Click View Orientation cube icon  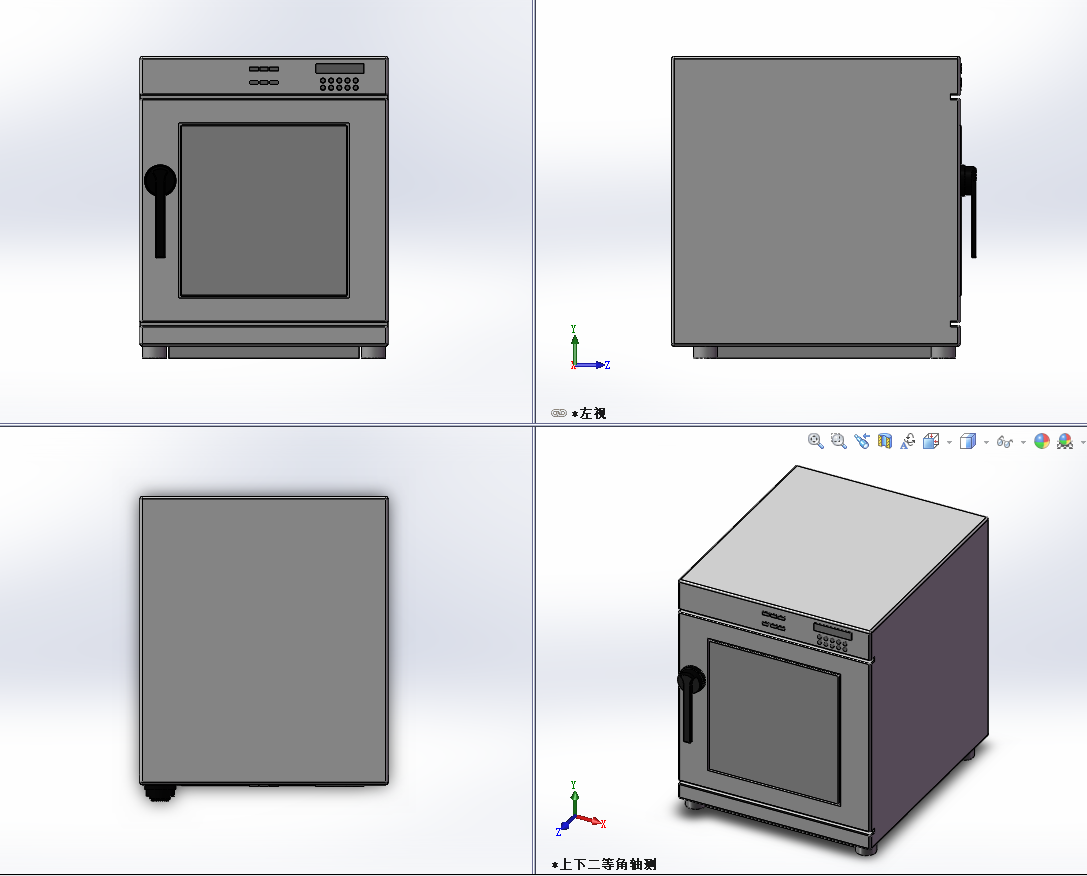pyautogui.click(x=931, y=441)
